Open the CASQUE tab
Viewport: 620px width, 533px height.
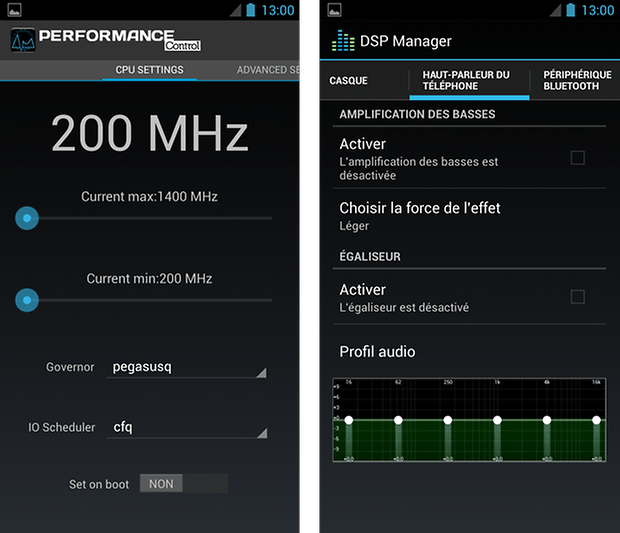(x=348, y=81)
